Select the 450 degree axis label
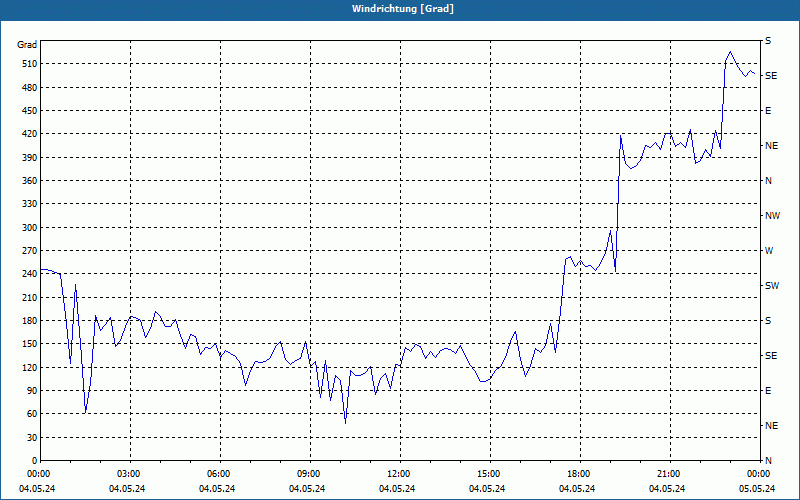Viewport: 800px width, 500px height. (29, 111)
